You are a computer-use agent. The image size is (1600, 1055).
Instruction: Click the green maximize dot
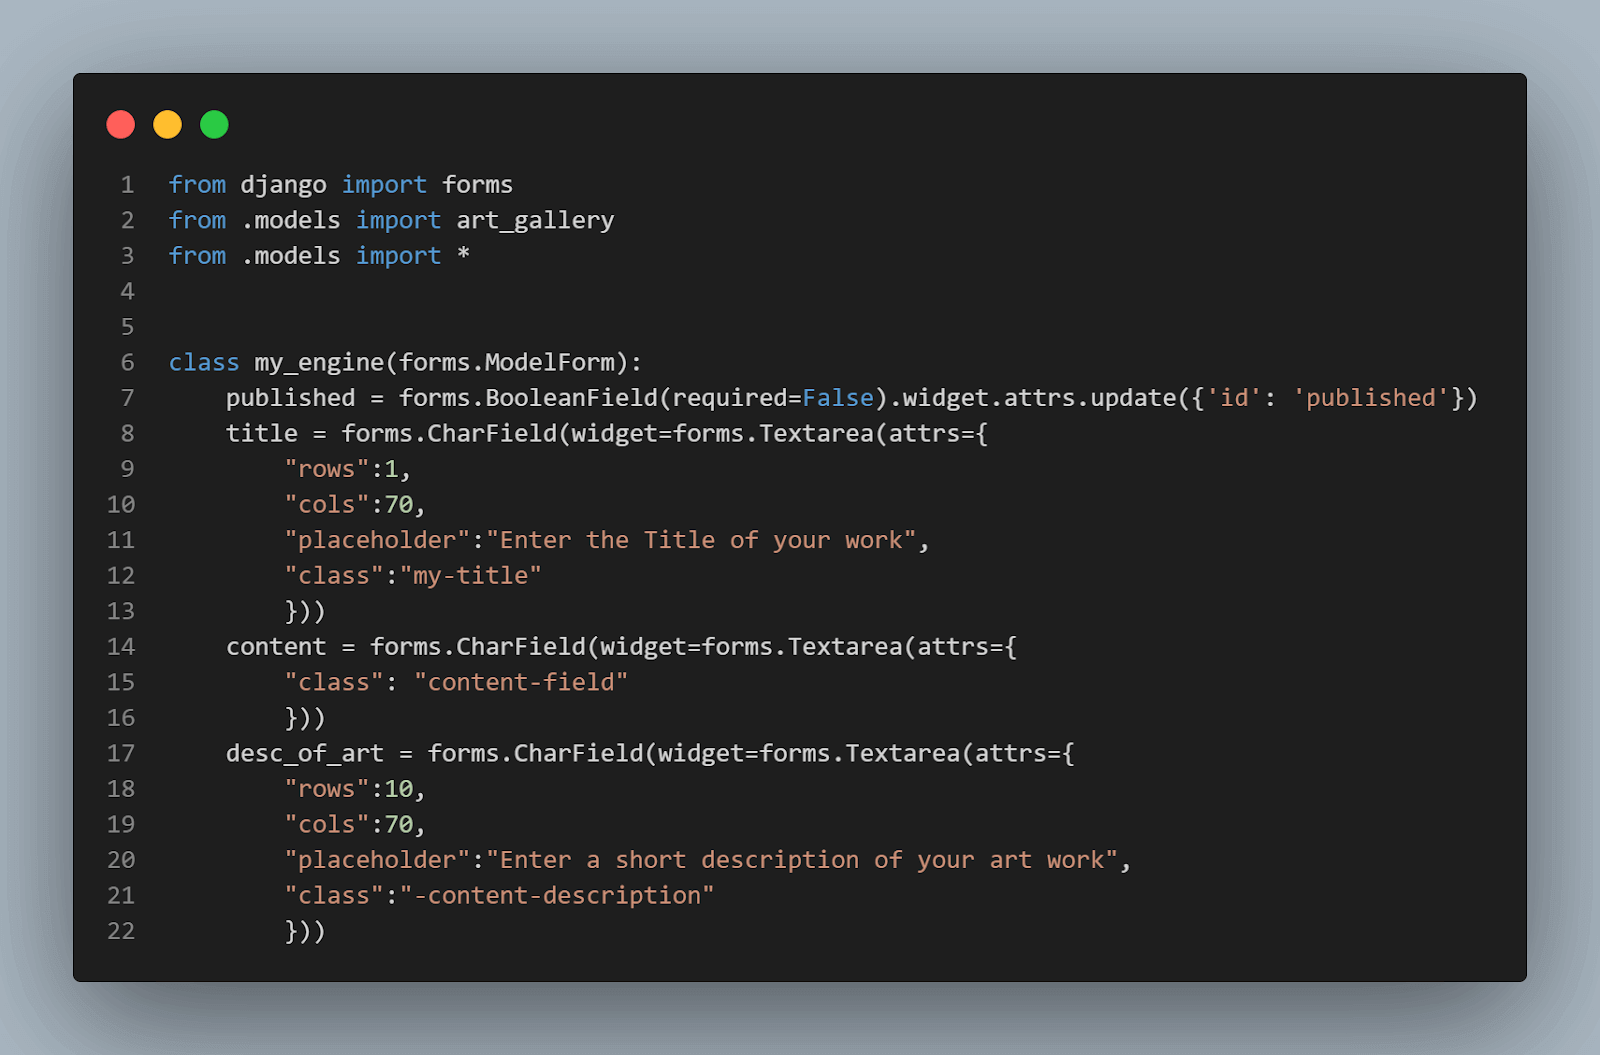pyautogui.click(x=214, y=125)
